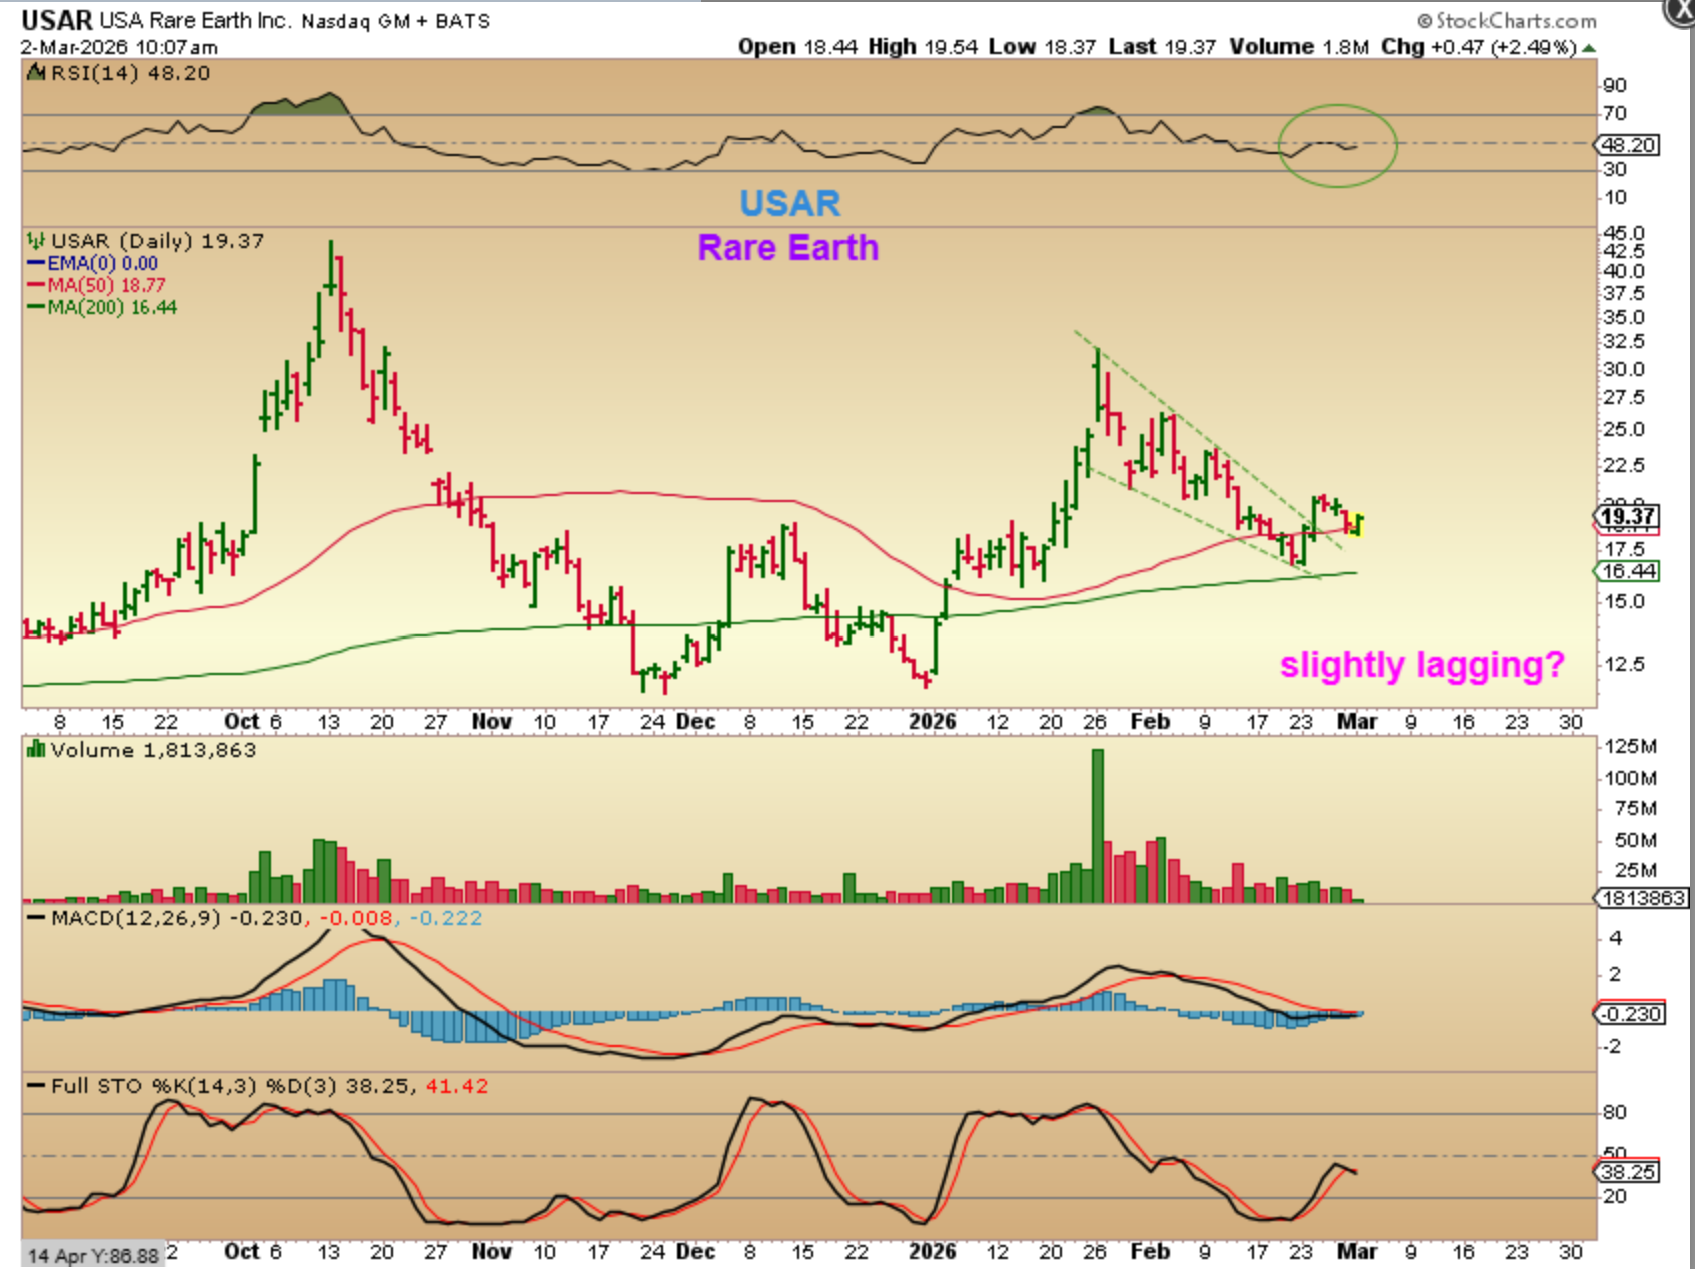Click the 14 Apr Y:86.88 cursor readout
This screenshot has width=1695, height=1269.
(93, 1255)
